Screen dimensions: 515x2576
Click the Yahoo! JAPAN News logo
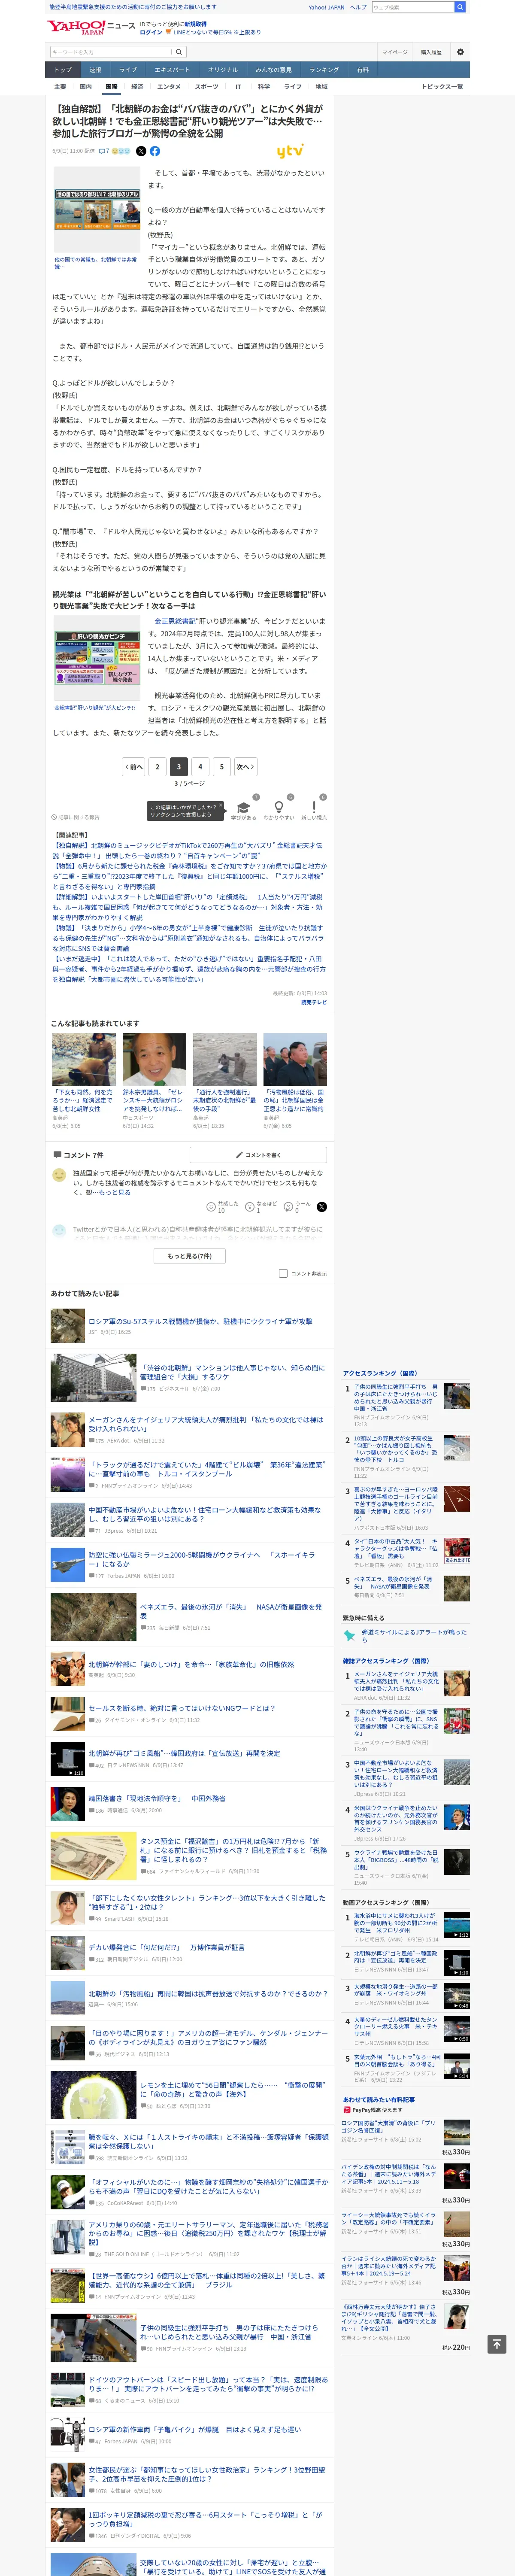click(x=91, y=28)
